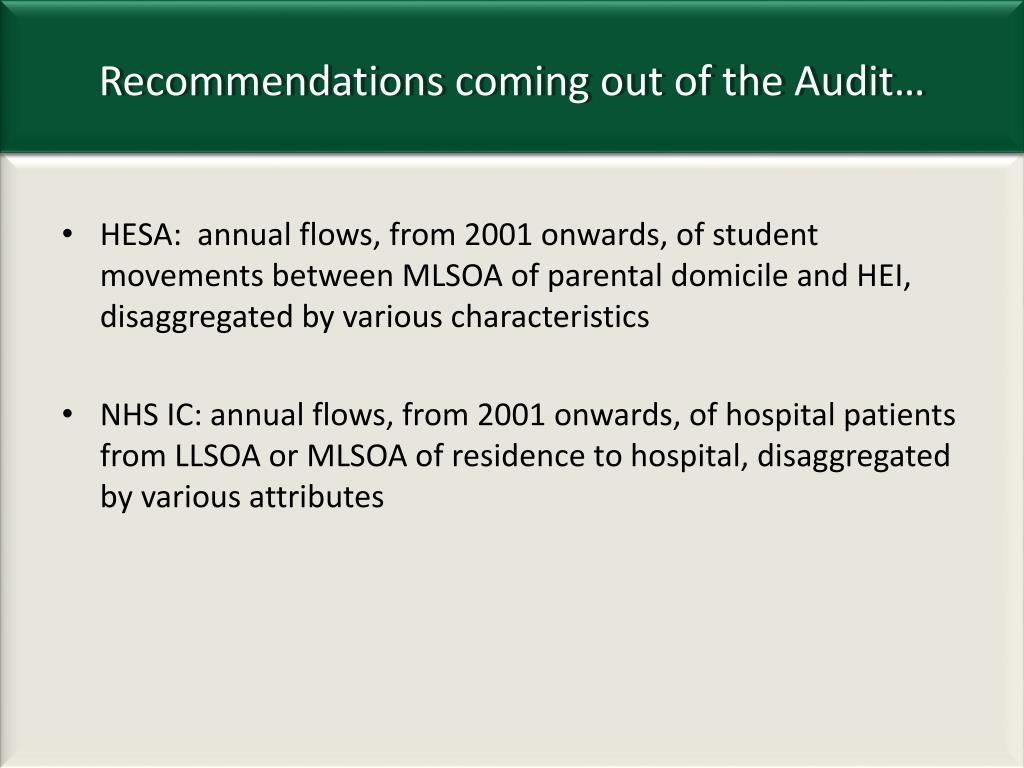Viewport: 1024px width, 768px height.
Task: Click the word 'Recommendations' in the header
Action: pos(272,81)
